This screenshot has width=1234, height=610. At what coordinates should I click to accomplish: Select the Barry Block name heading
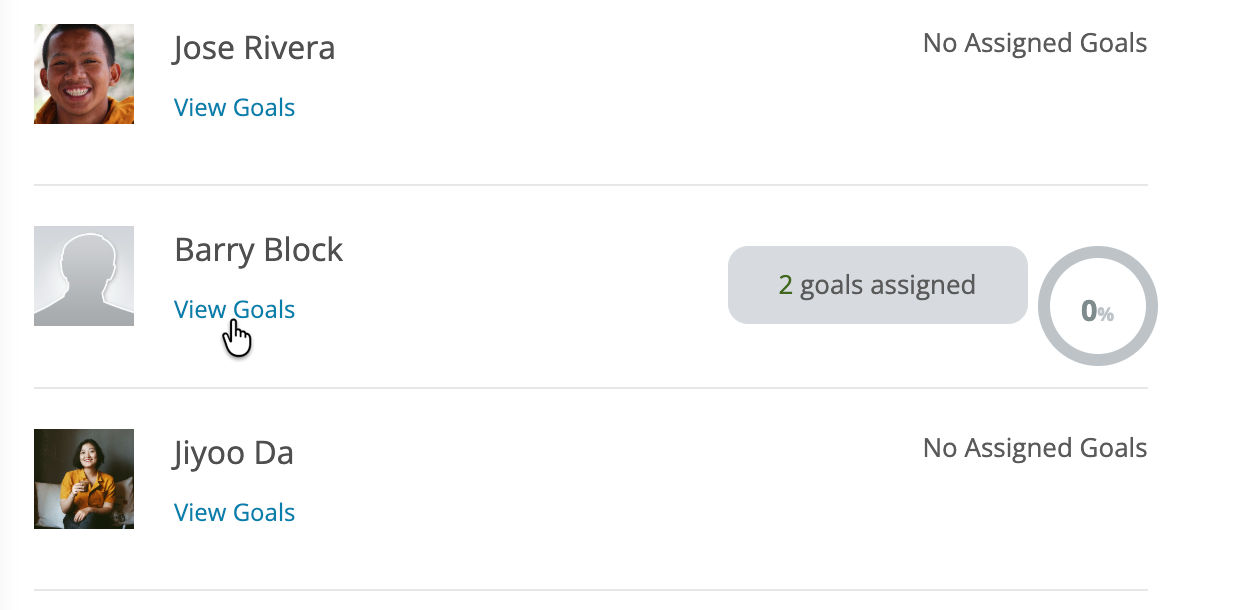258,250
